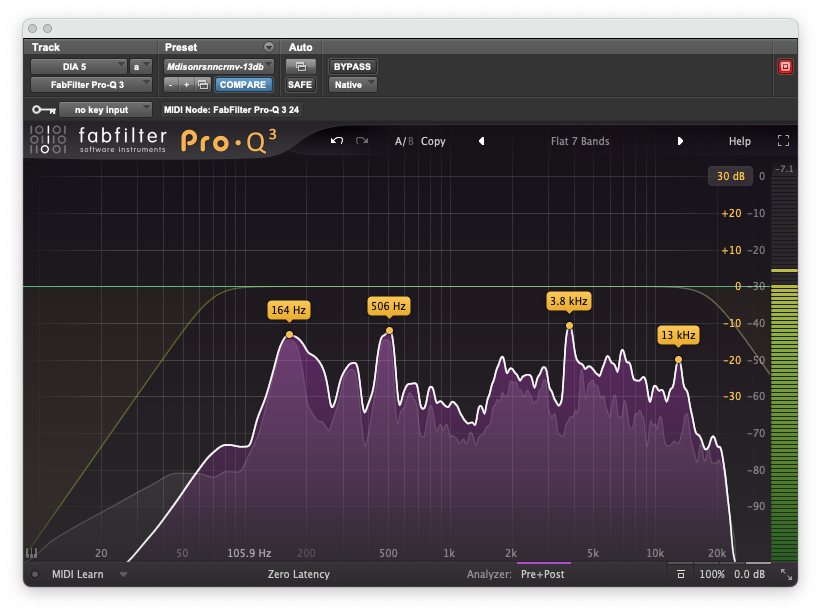Open the no key input selector

click(105, 109)
